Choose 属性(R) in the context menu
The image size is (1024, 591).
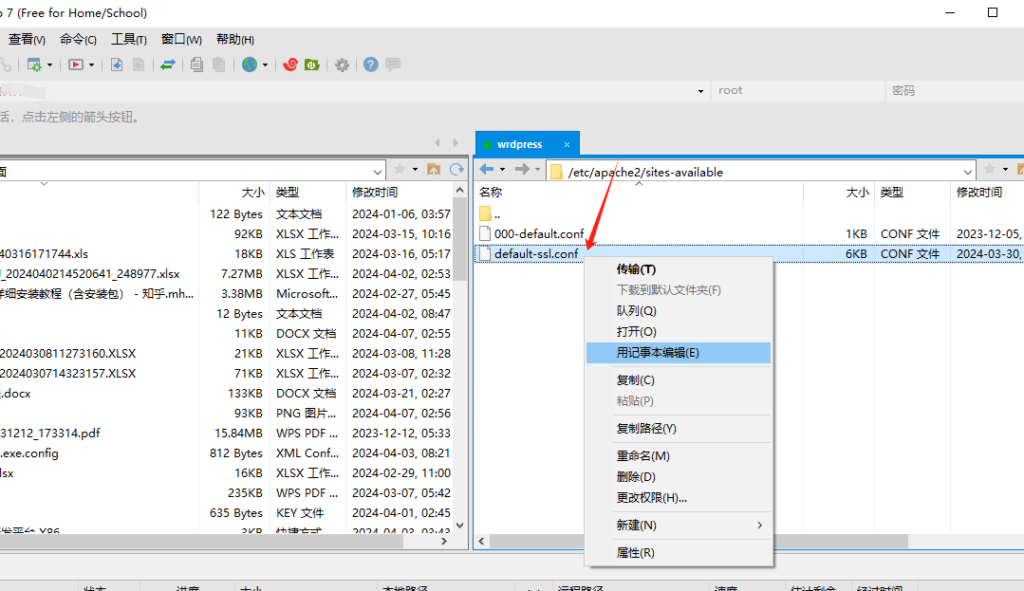pos(679,552)
